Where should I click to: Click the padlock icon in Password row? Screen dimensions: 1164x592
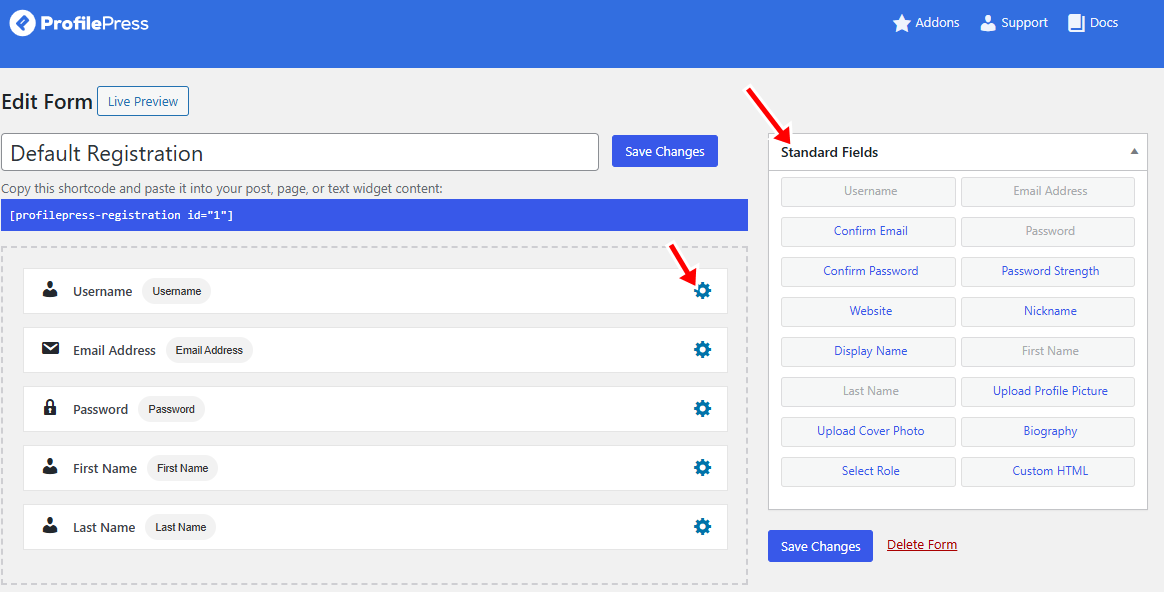50,407
